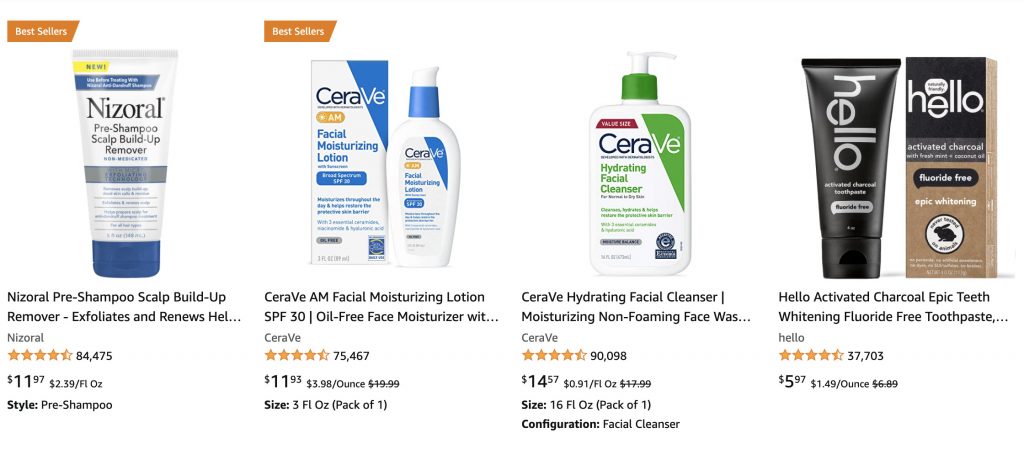Click the CeraVe Hydrating Facial Cleanser title
The width and height of the screenshot is (1024, 454).
[x=636, y=307]
